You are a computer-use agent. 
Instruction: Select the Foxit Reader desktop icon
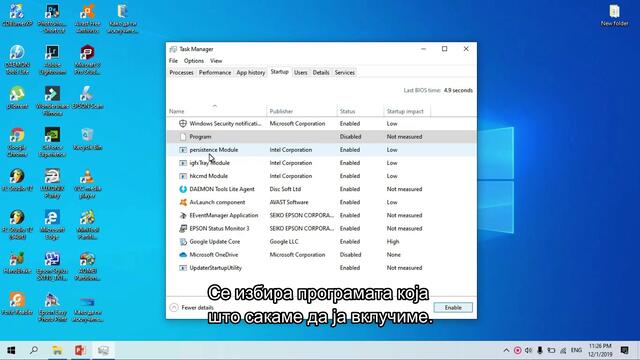(17, 304)
